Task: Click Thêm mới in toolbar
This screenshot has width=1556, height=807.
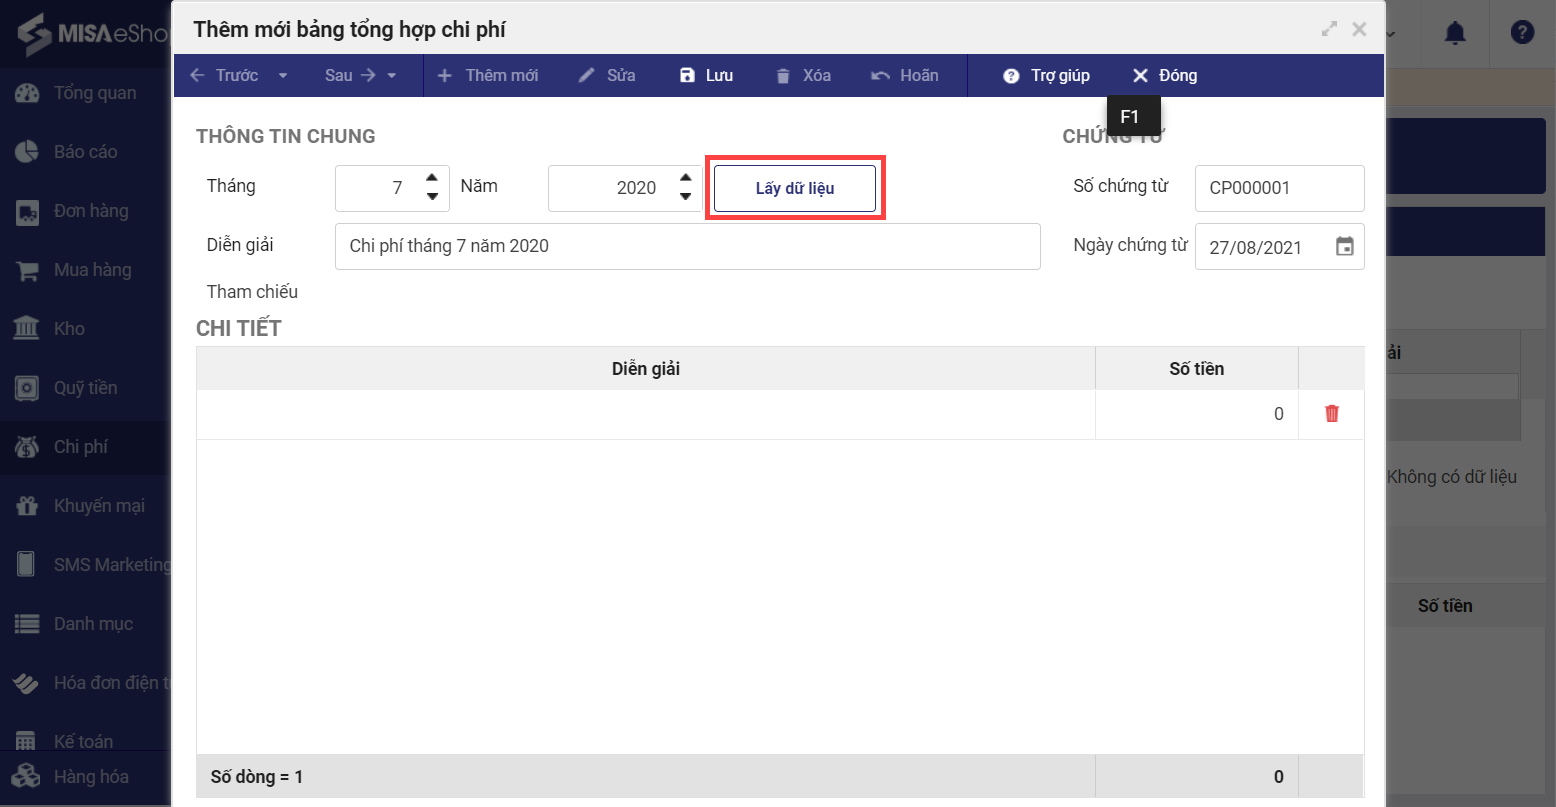Action: click(488, 75)
